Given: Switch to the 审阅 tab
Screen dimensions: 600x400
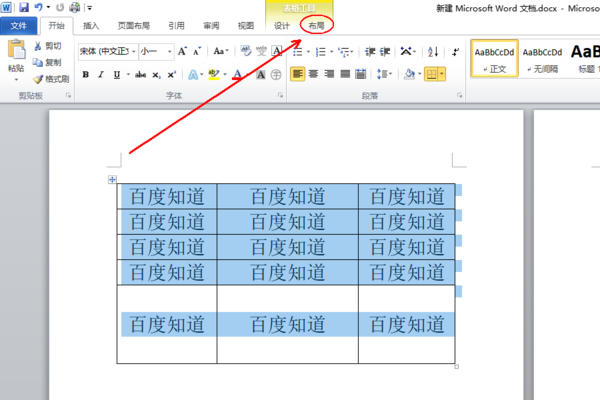Looking at the screenshot, I should click(x=211, y=26).
